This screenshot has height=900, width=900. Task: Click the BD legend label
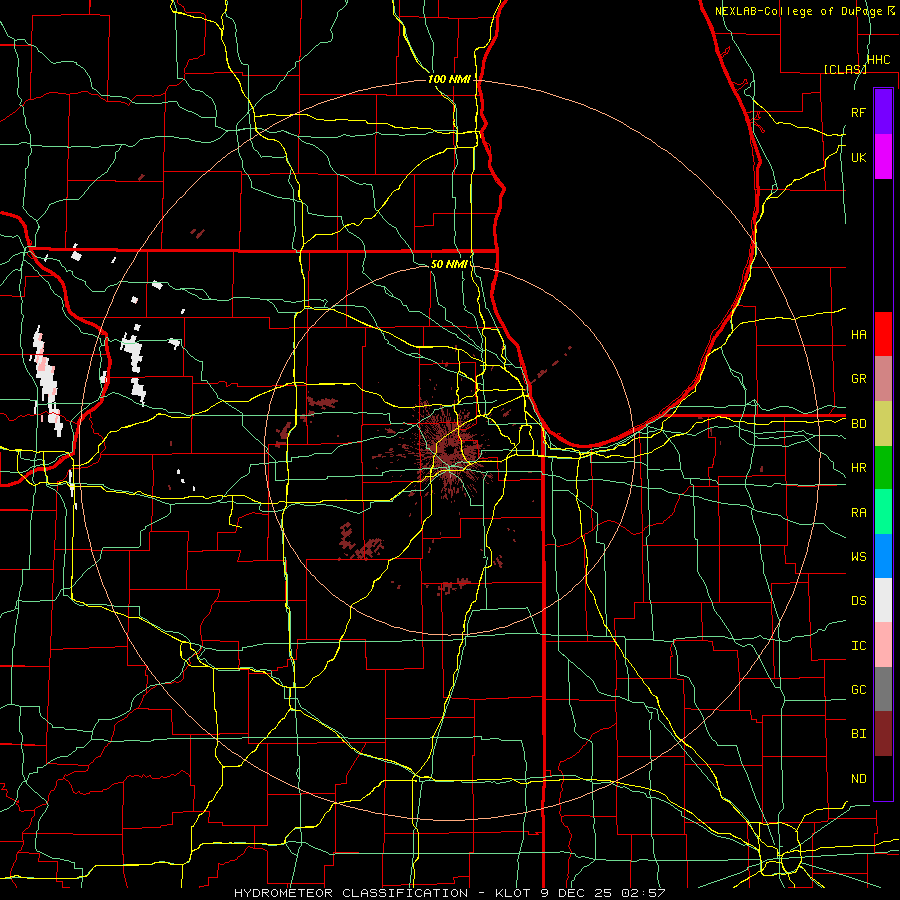click(x=858, y=424)
